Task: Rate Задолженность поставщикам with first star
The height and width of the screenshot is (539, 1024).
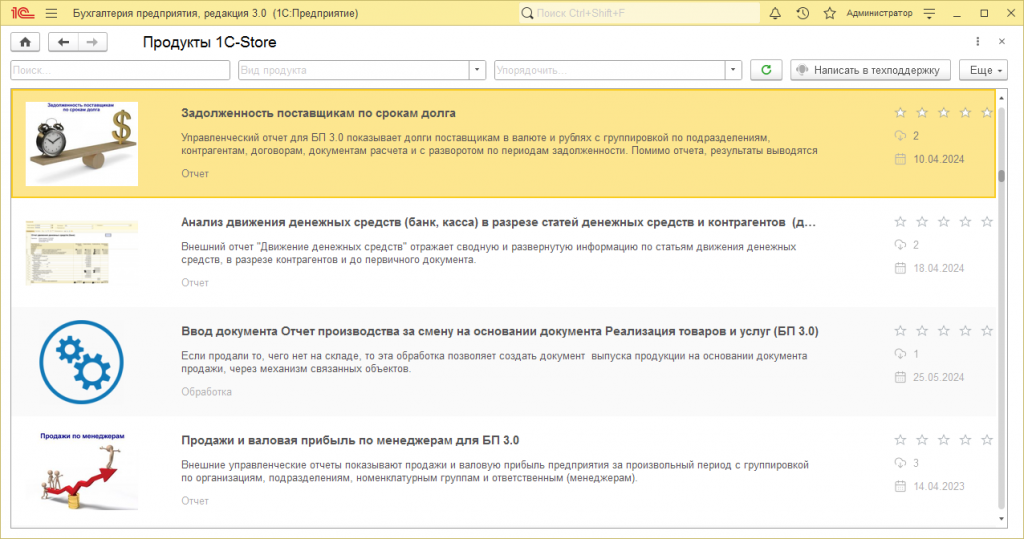Action: 901,113
